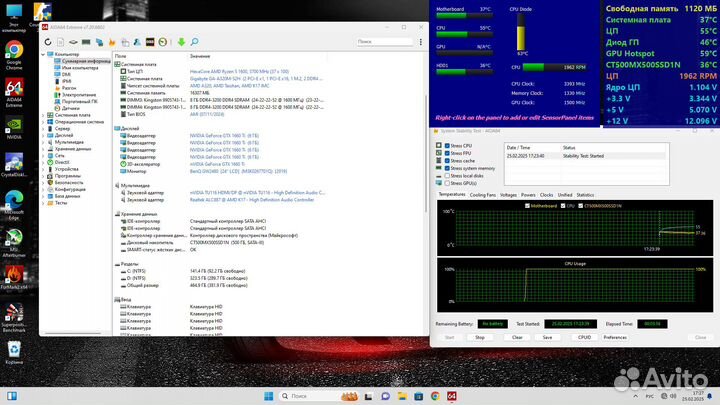Select the Корзина recycle bin icon
This screenshot has height=405, width=720.
[x=14, y=353]
